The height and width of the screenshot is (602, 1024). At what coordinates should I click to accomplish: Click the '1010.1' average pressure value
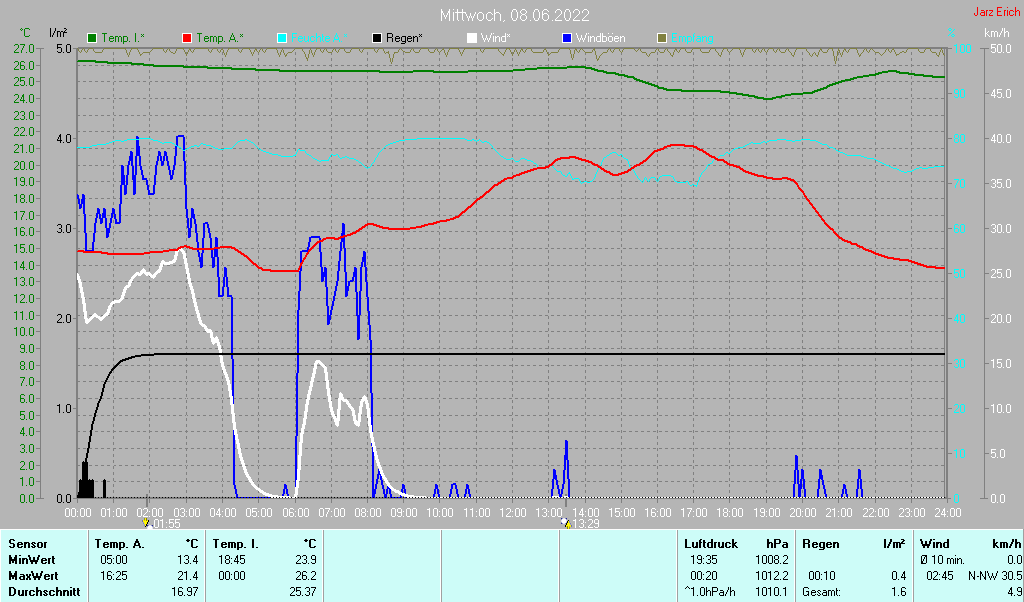click(772, 592)
